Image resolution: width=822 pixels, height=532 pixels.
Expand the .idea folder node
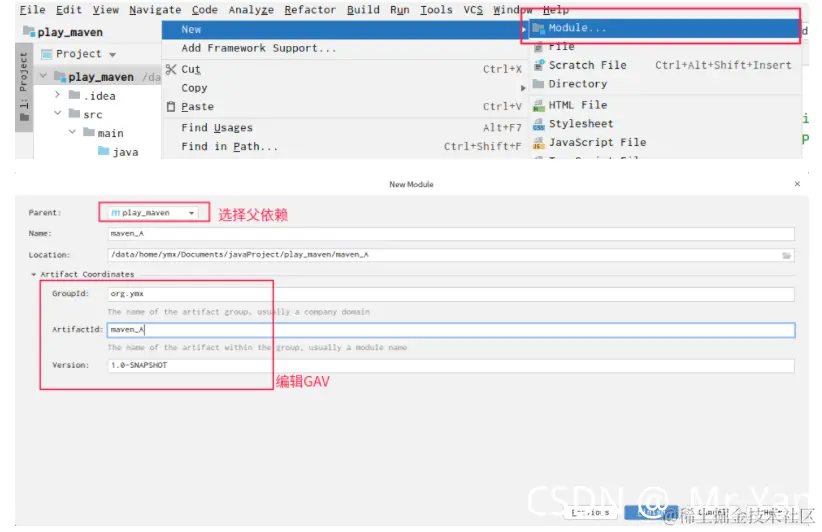coord(58,95)
